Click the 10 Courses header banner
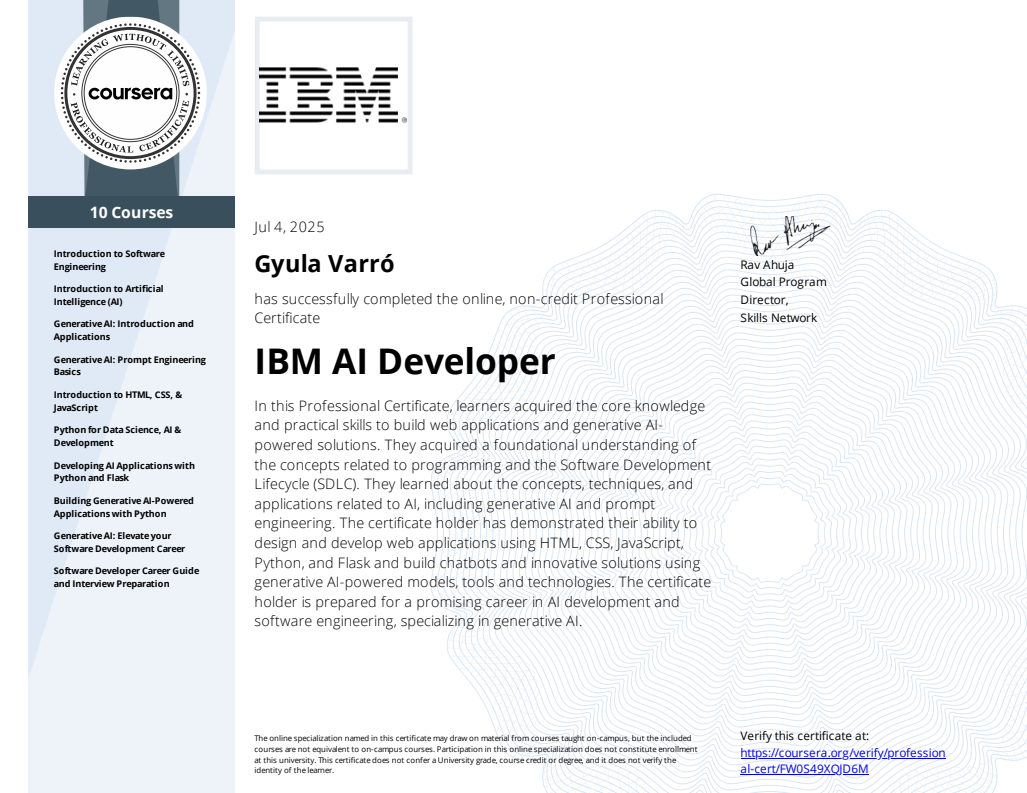This screenshot has height=793, width=1027. [x=131, y=212]
